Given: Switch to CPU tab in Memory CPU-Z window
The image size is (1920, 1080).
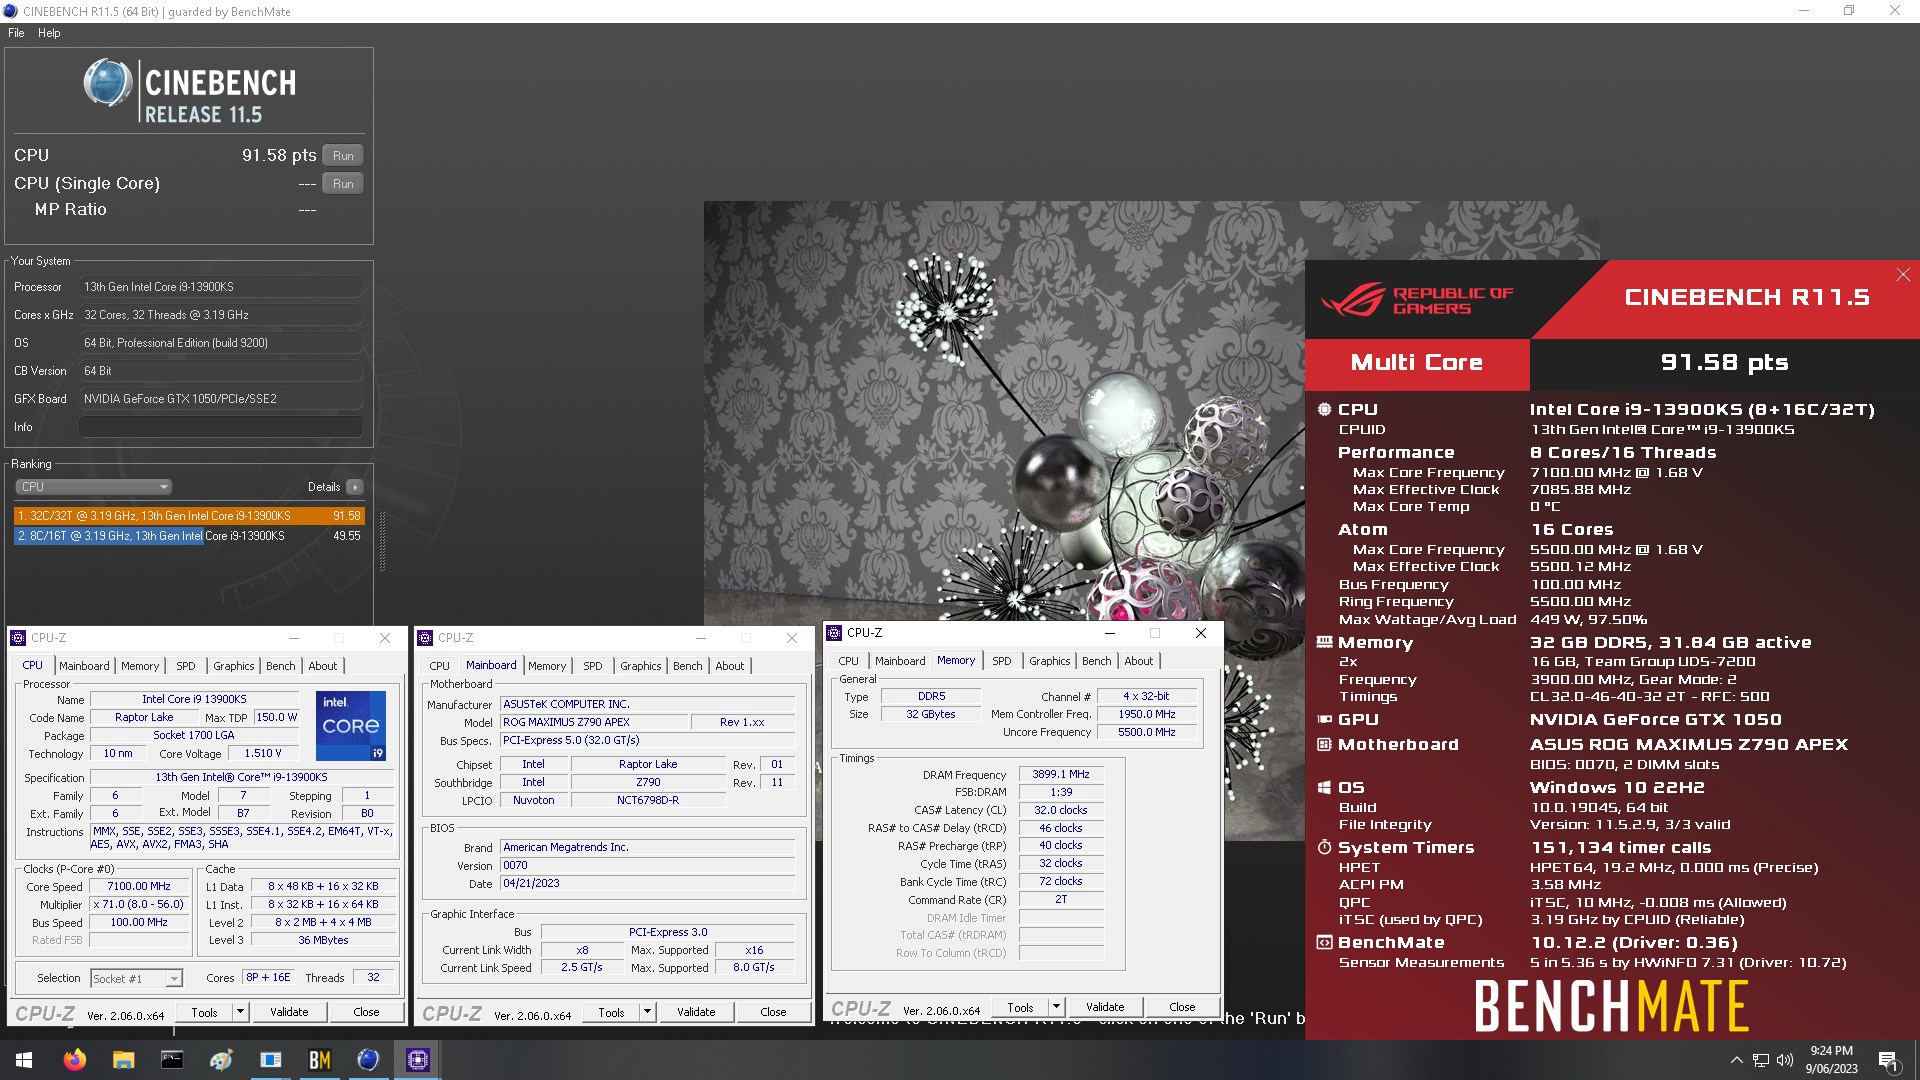Looking at the screenshot, I should tap(849, 661).
